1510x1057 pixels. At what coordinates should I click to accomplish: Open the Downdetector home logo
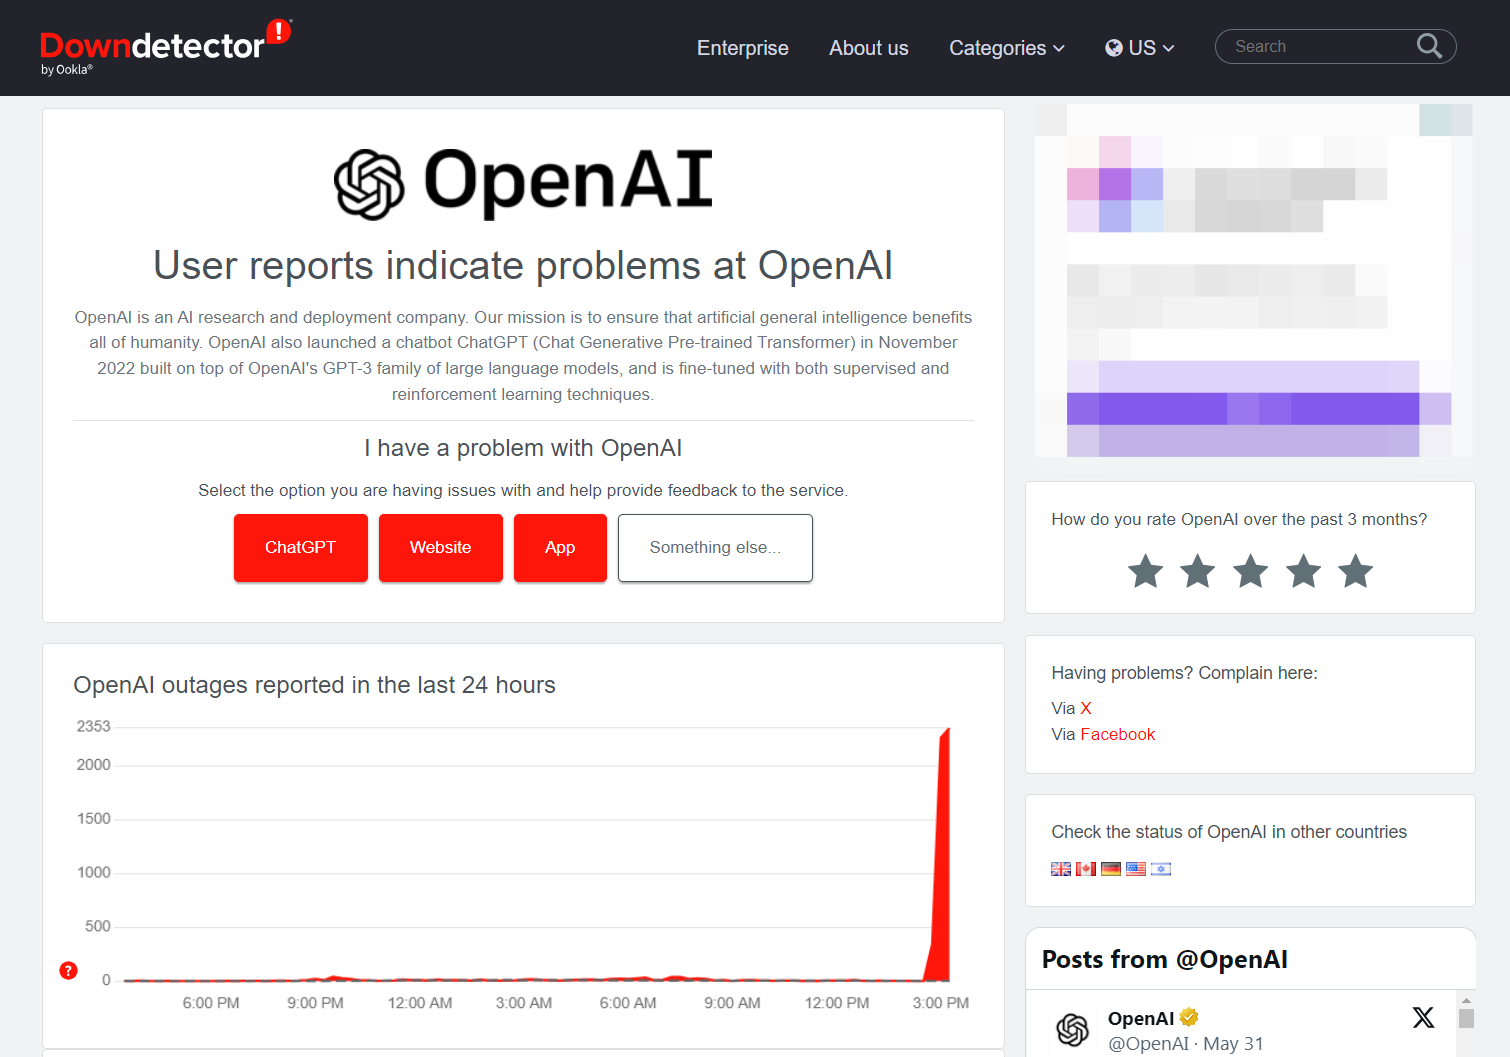(166, 47)
